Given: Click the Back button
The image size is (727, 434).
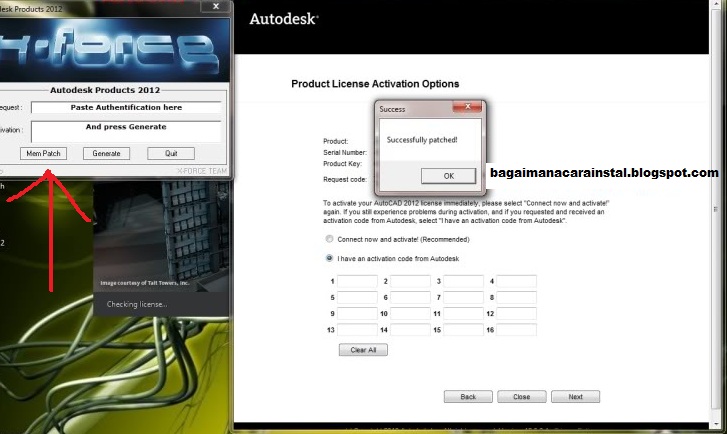Looking at the screenshot, I should pos(468,397).
